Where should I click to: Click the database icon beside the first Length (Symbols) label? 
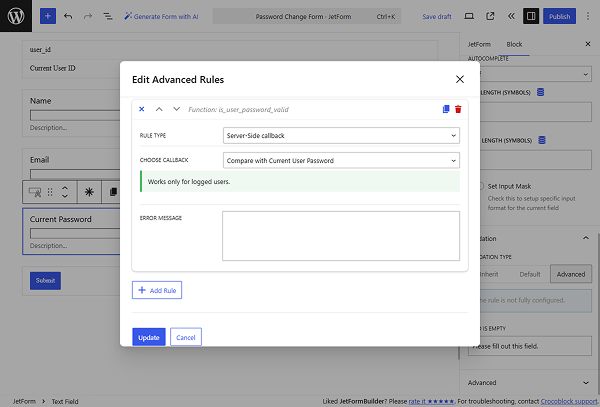540,92
